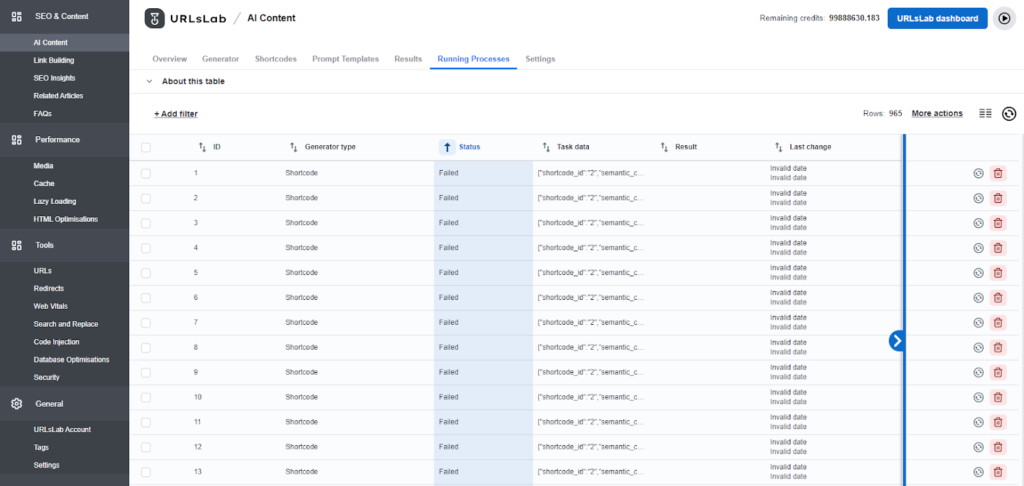Viewport: 1024px width, 486px height.
Task: Switch to the Results tab
Action: (x=408, y=59)
